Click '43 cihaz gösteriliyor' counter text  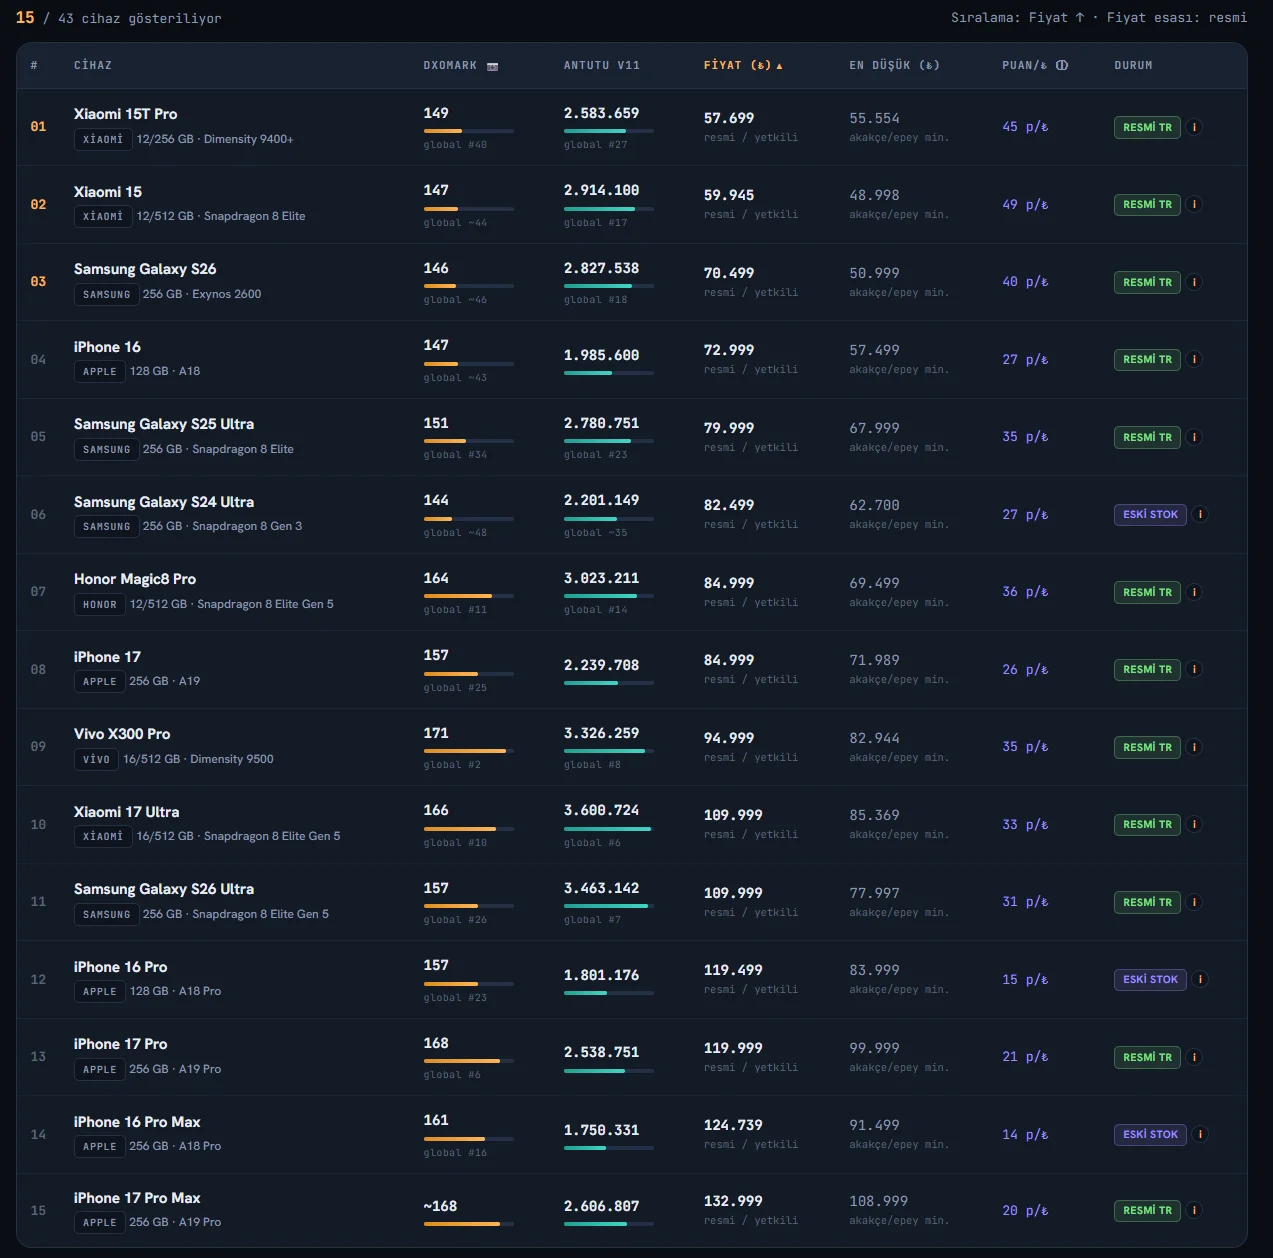pyautogui.click(x=140, y=18)
